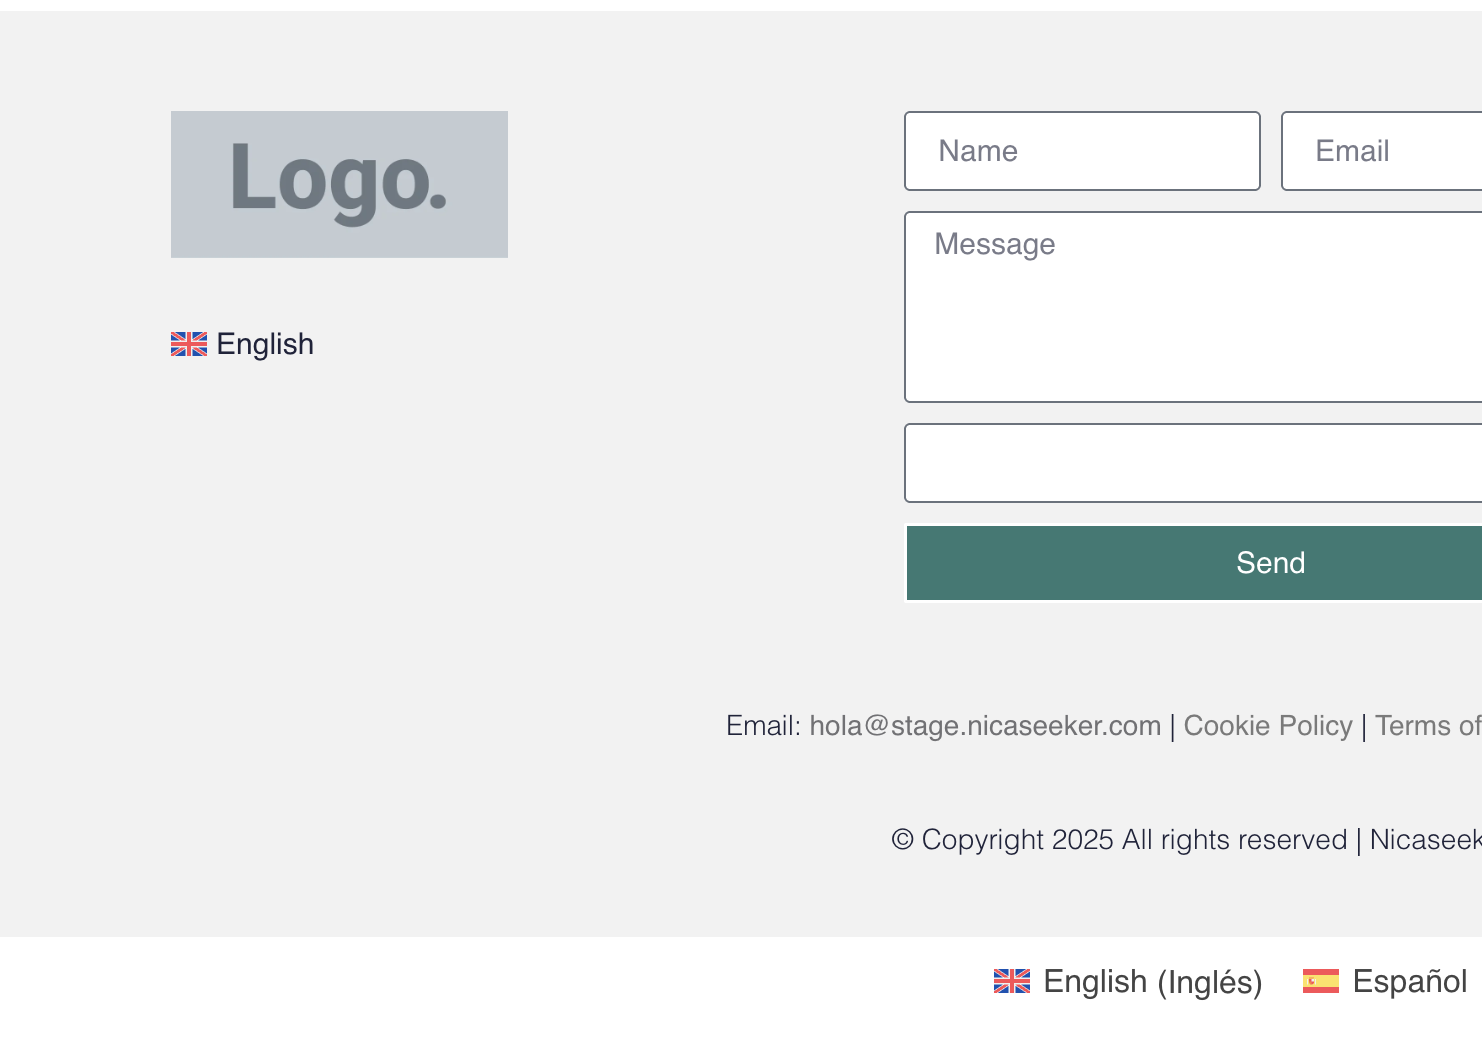1482x1056 pixels.
Task: Click the Nicaseeker link after copyright
Action: [x=1425, y=840]
